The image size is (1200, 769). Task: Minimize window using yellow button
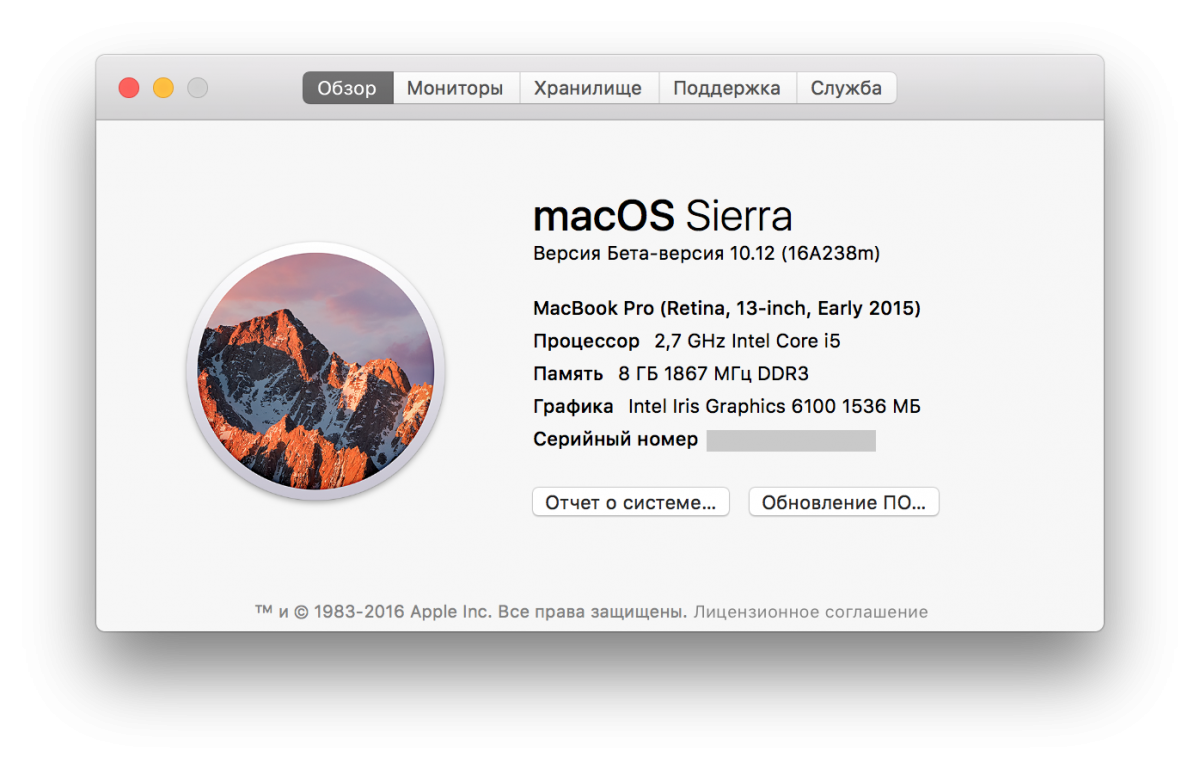pos(163,88)
